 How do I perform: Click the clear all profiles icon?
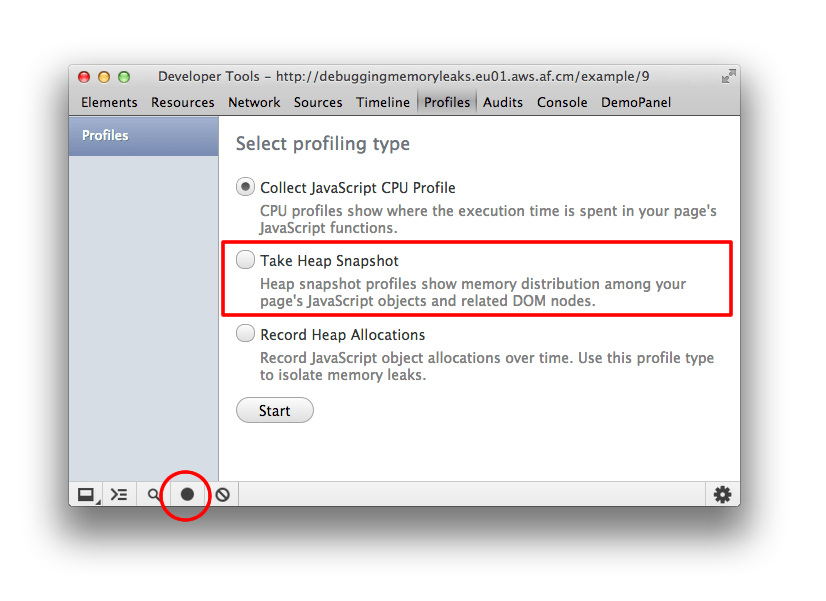point(222,494)
